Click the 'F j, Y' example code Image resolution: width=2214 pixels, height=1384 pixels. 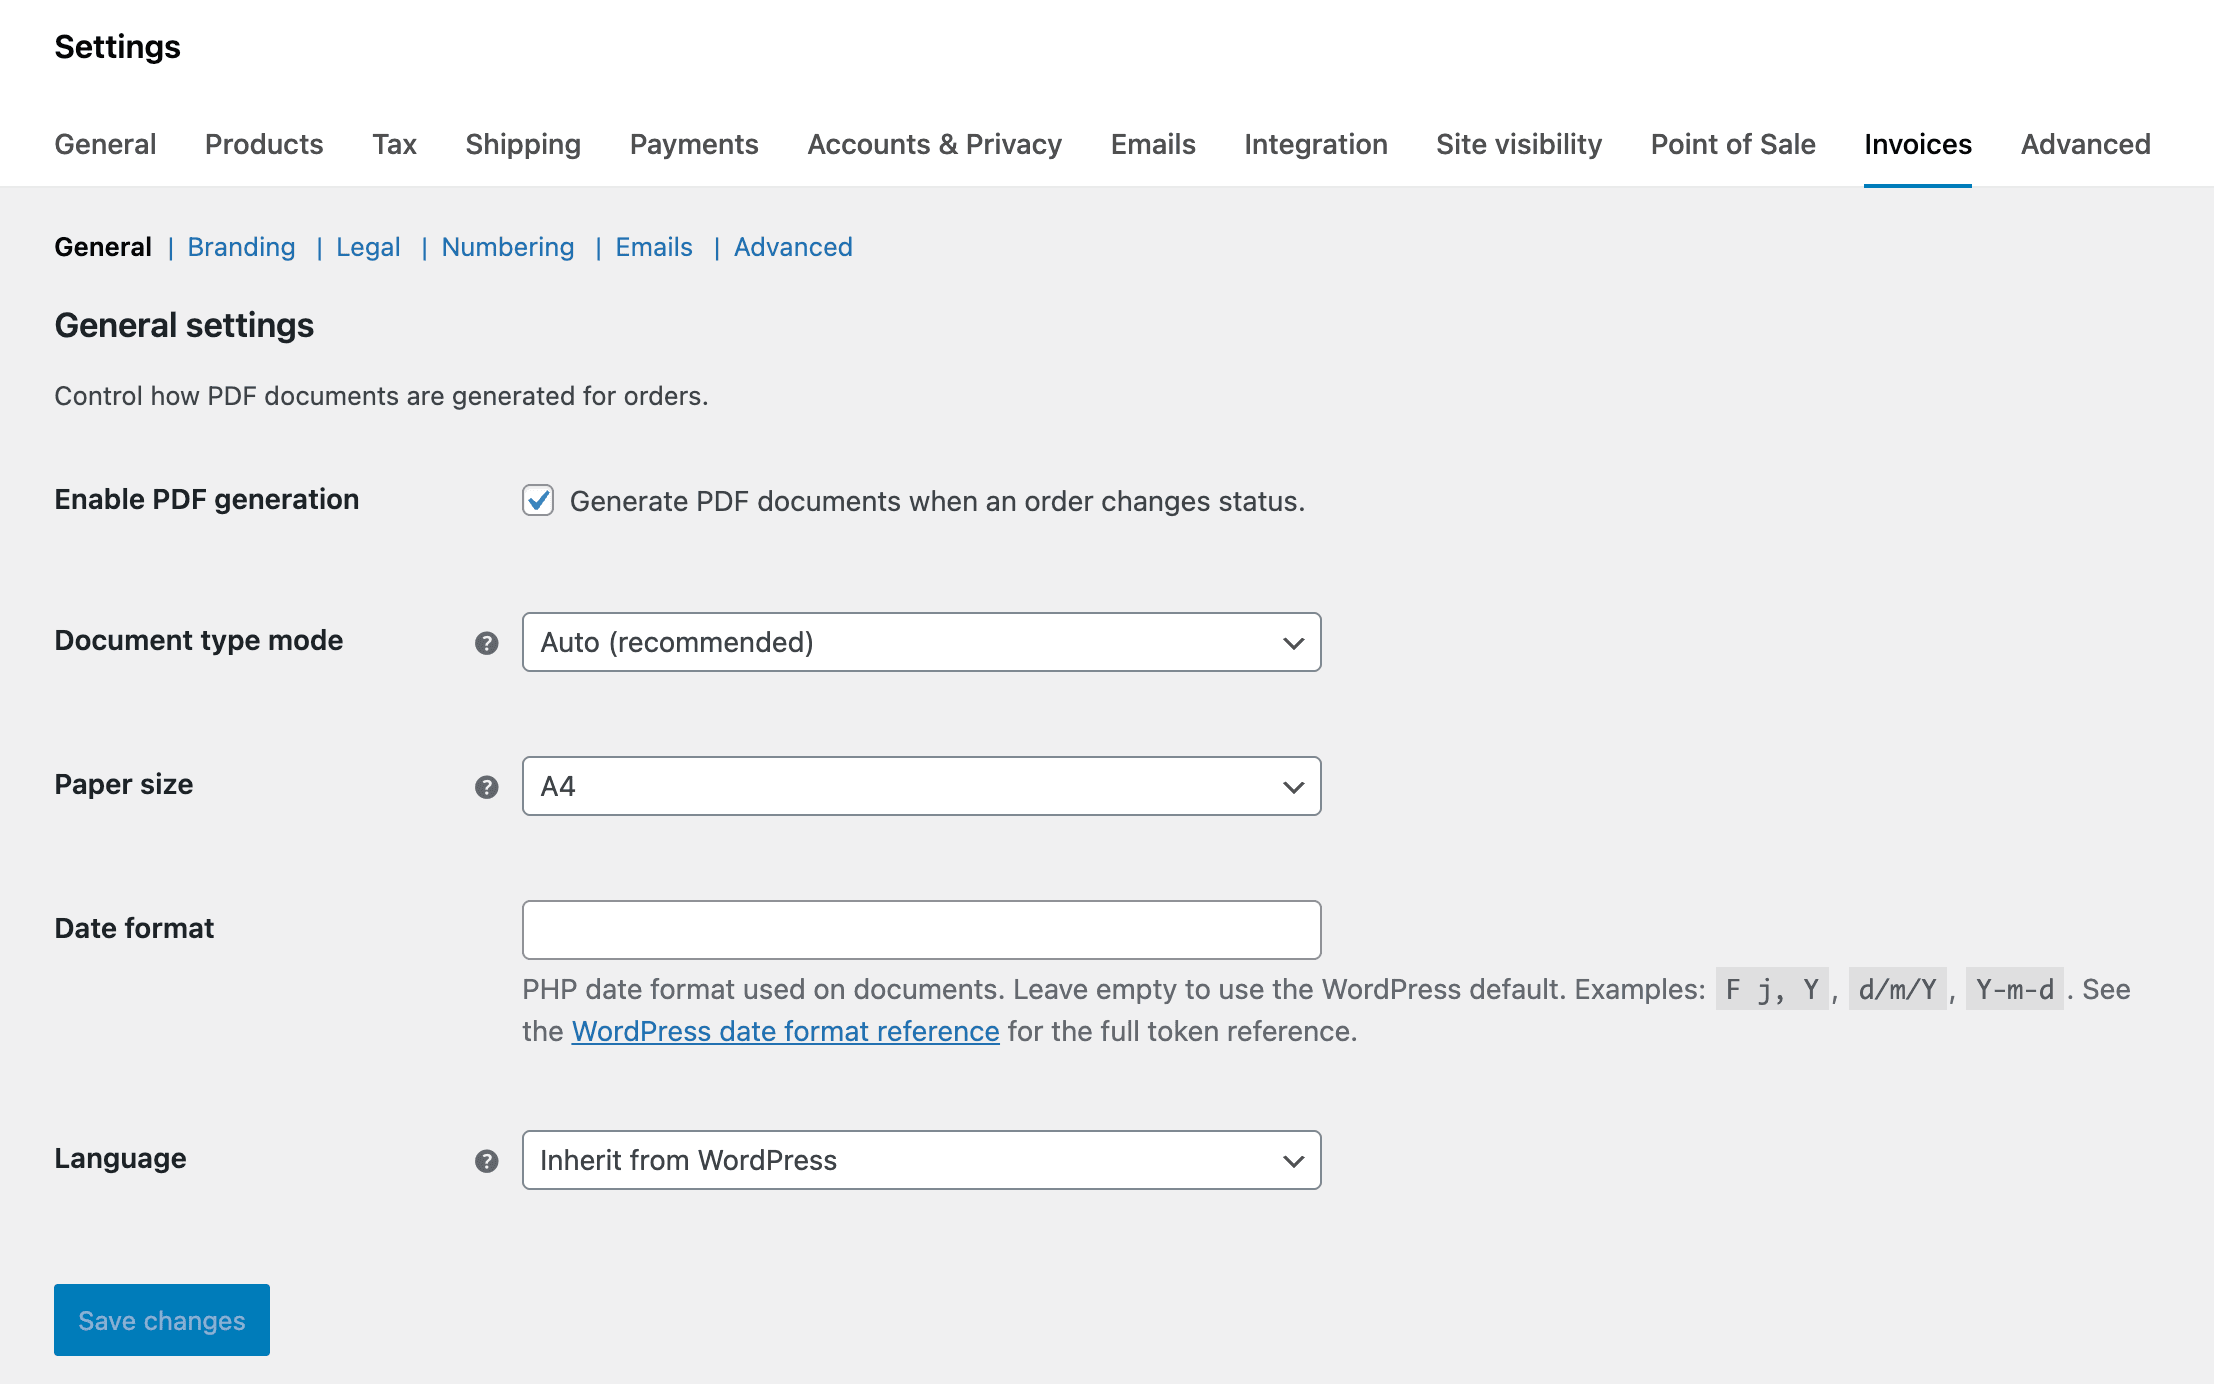(1772, 989)
